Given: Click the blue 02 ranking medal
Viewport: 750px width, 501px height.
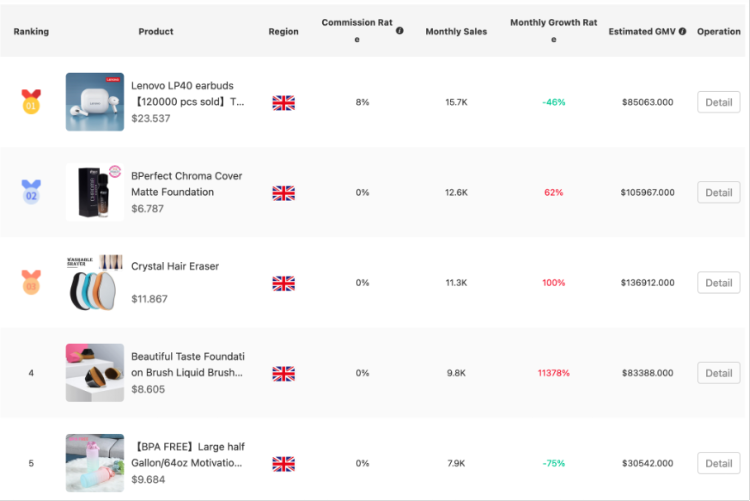Looking at the screenshot, I should (x=31, y=192).
